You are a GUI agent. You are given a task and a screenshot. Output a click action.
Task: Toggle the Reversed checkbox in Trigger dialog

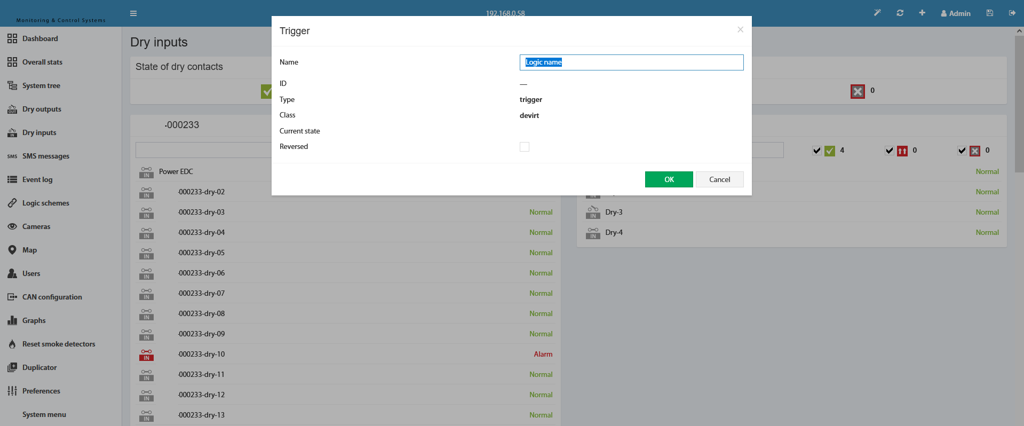click(524, 147)
